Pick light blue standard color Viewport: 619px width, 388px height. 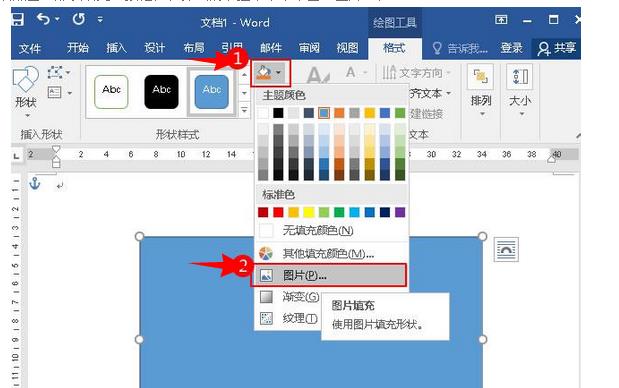click(355, 212)
